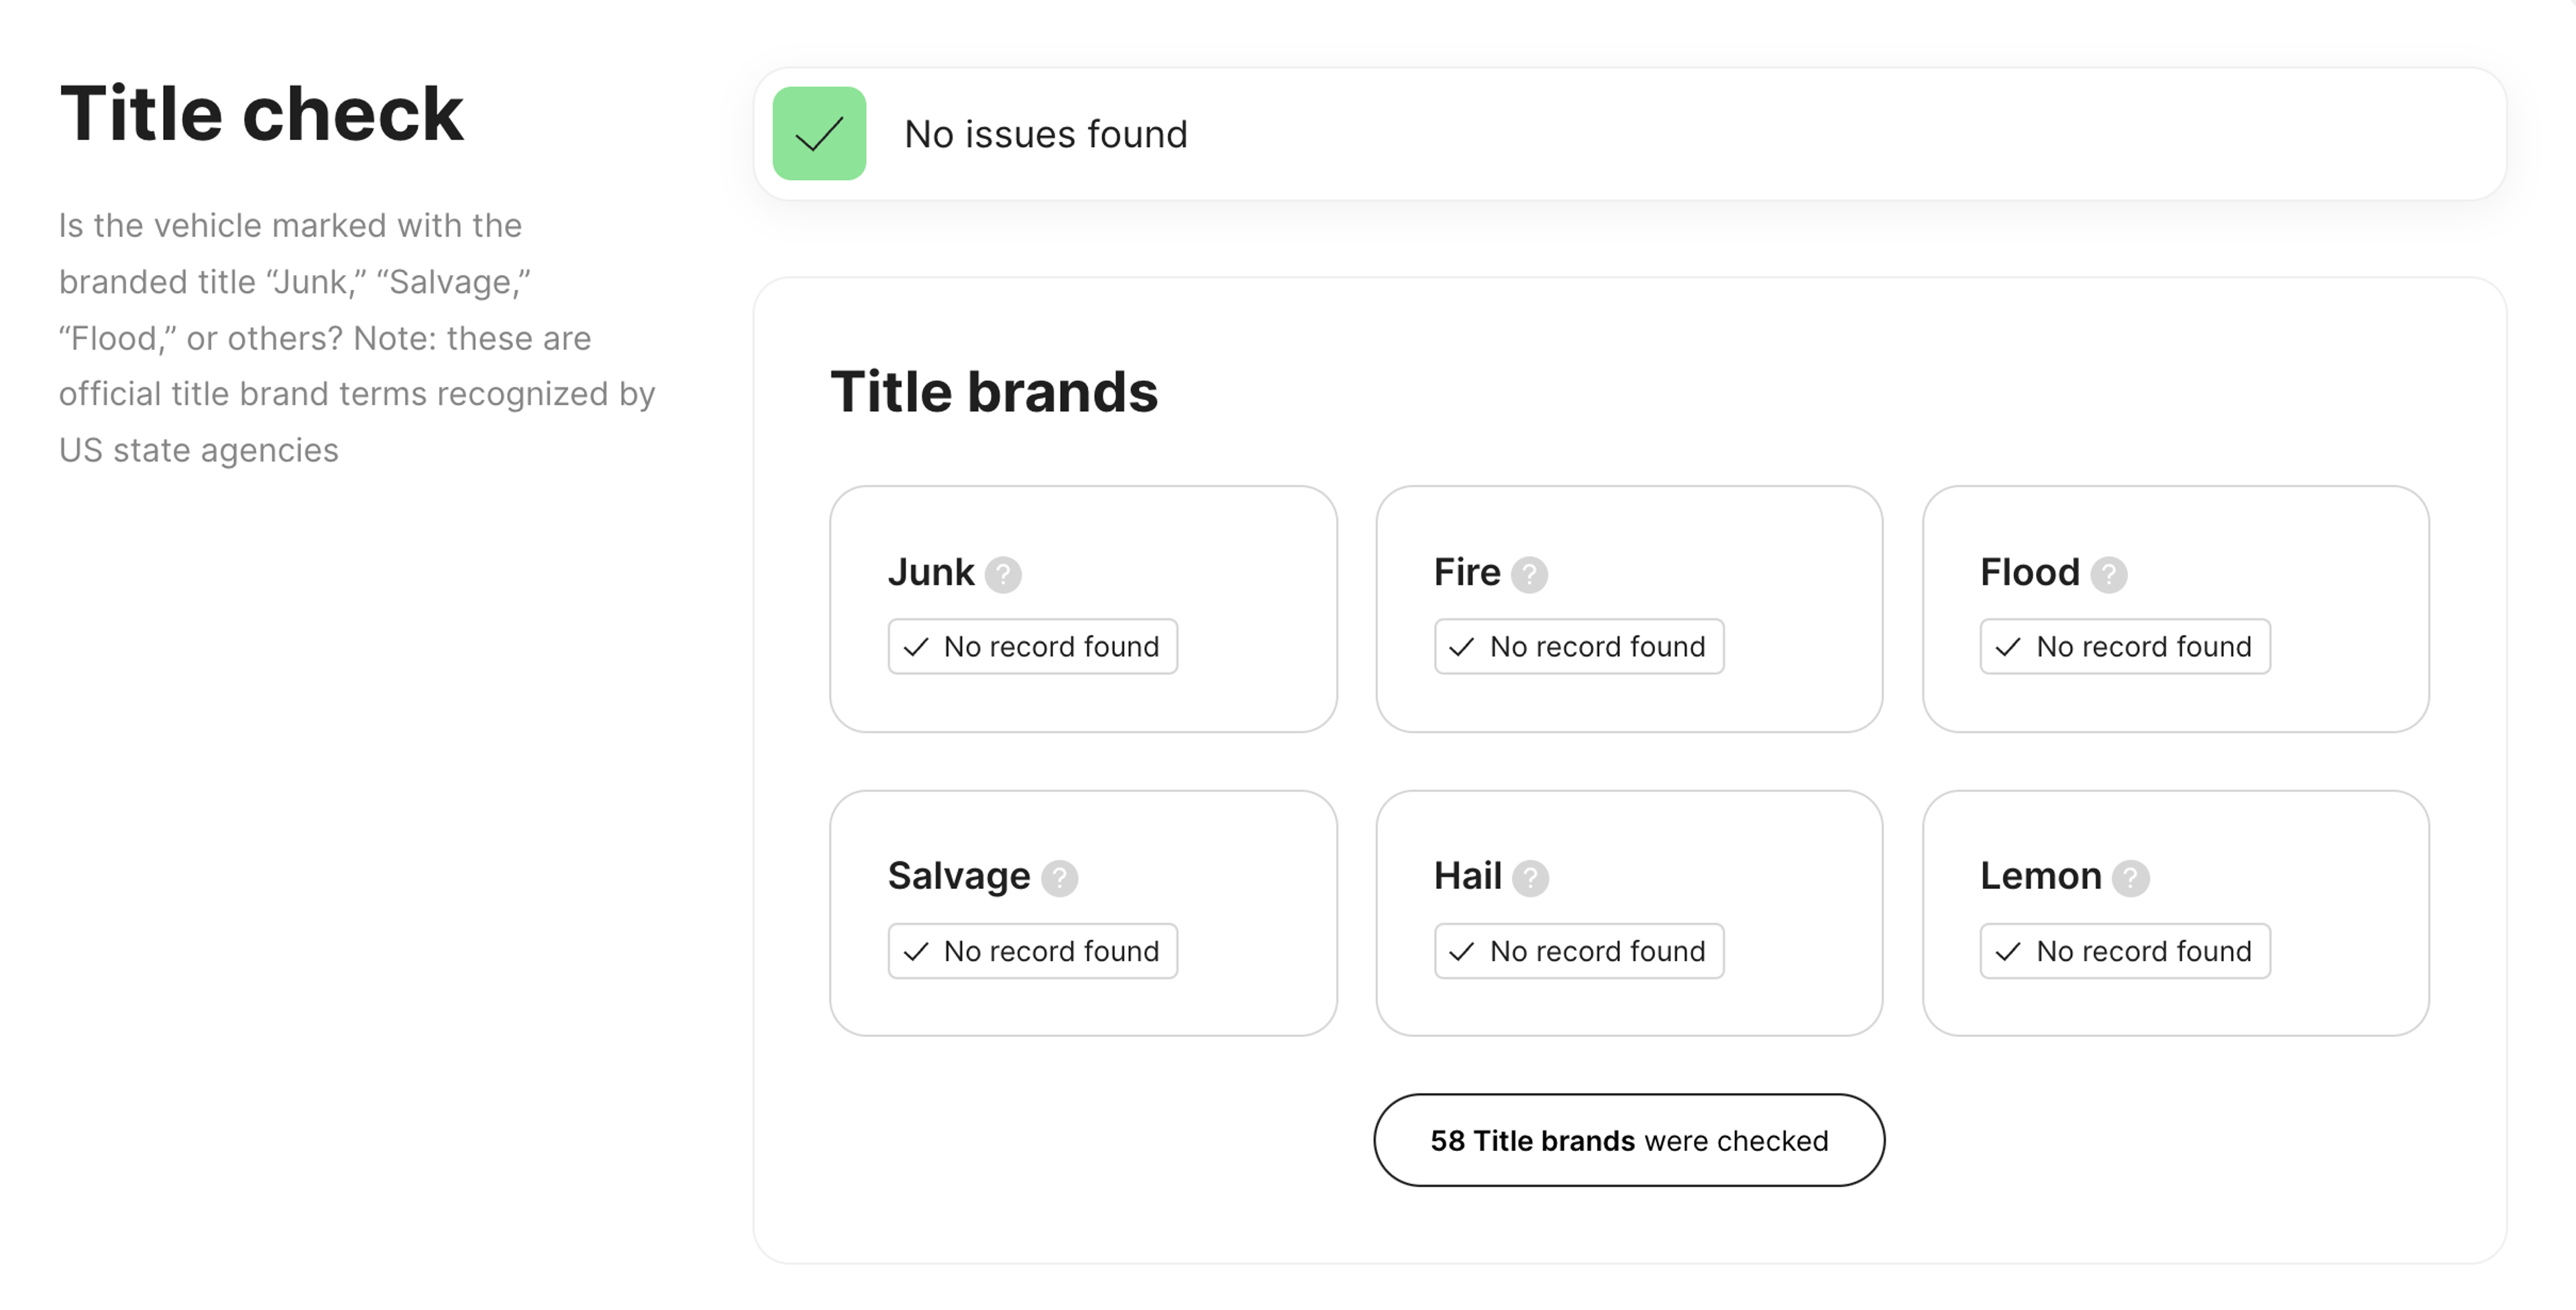Viewport: 2576px width, 1310px height.
Task: Click the help icon next to Flood
Action: click(2108, 574)
